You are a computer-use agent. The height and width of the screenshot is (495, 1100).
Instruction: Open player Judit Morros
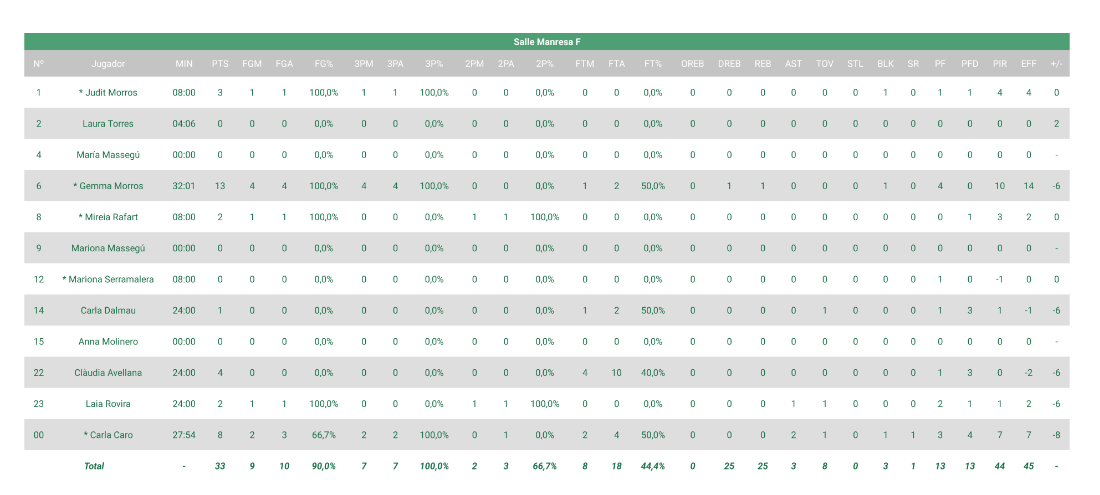point(108,93)
